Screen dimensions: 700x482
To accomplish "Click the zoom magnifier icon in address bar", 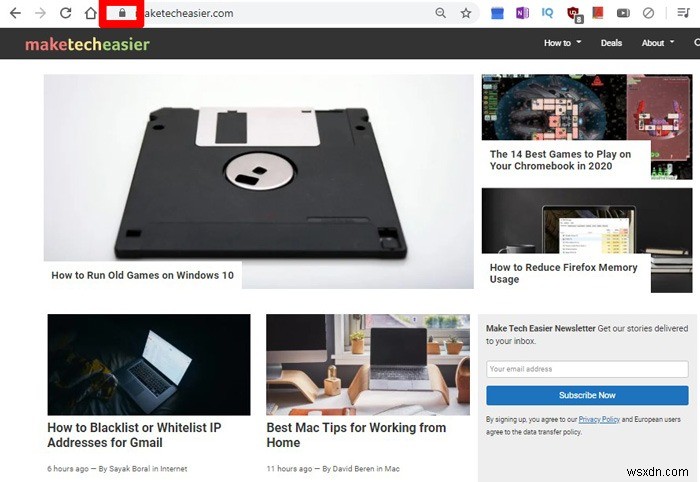I will point(441,13).
